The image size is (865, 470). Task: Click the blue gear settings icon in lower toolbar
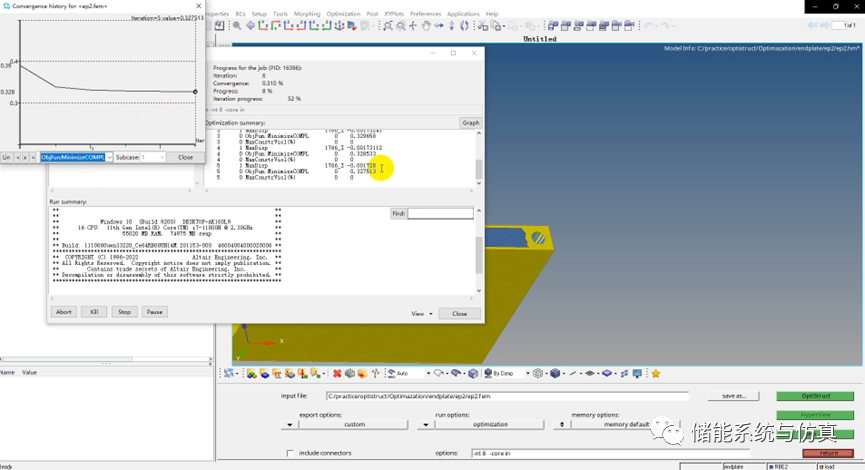click(x=228, y=373)
